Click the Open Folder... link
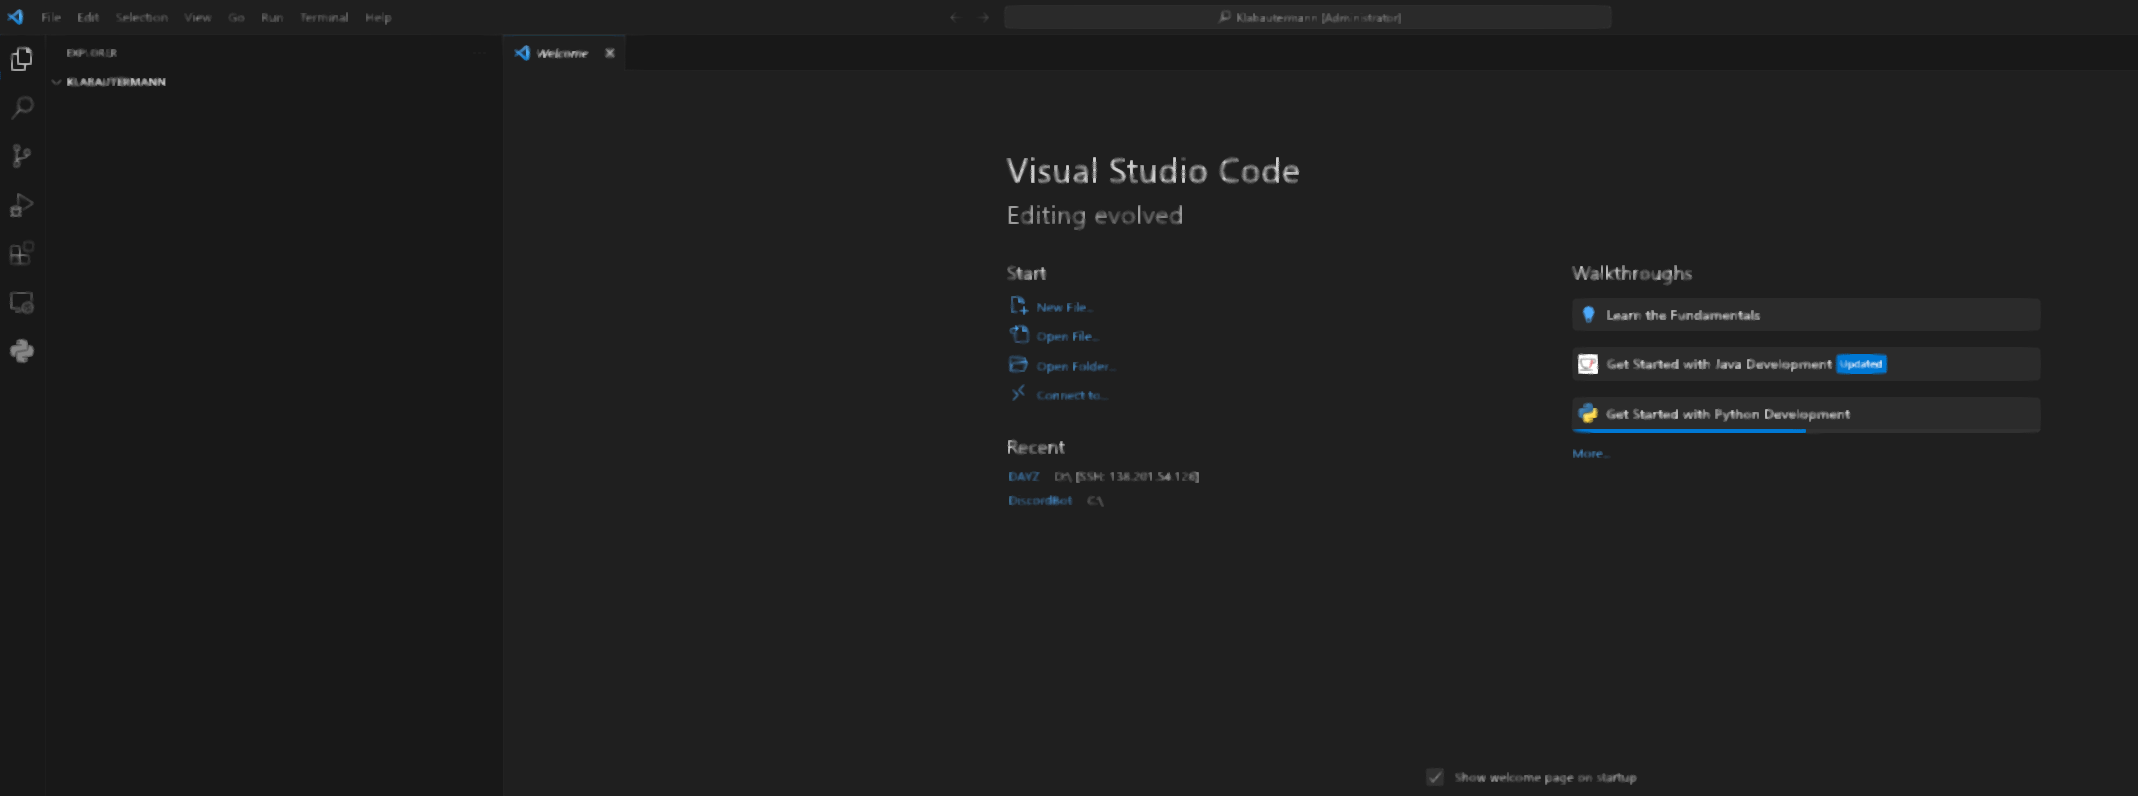The height and width of the screenshot is (796, 2138). pyautogui.click(x=1075, y=366)
